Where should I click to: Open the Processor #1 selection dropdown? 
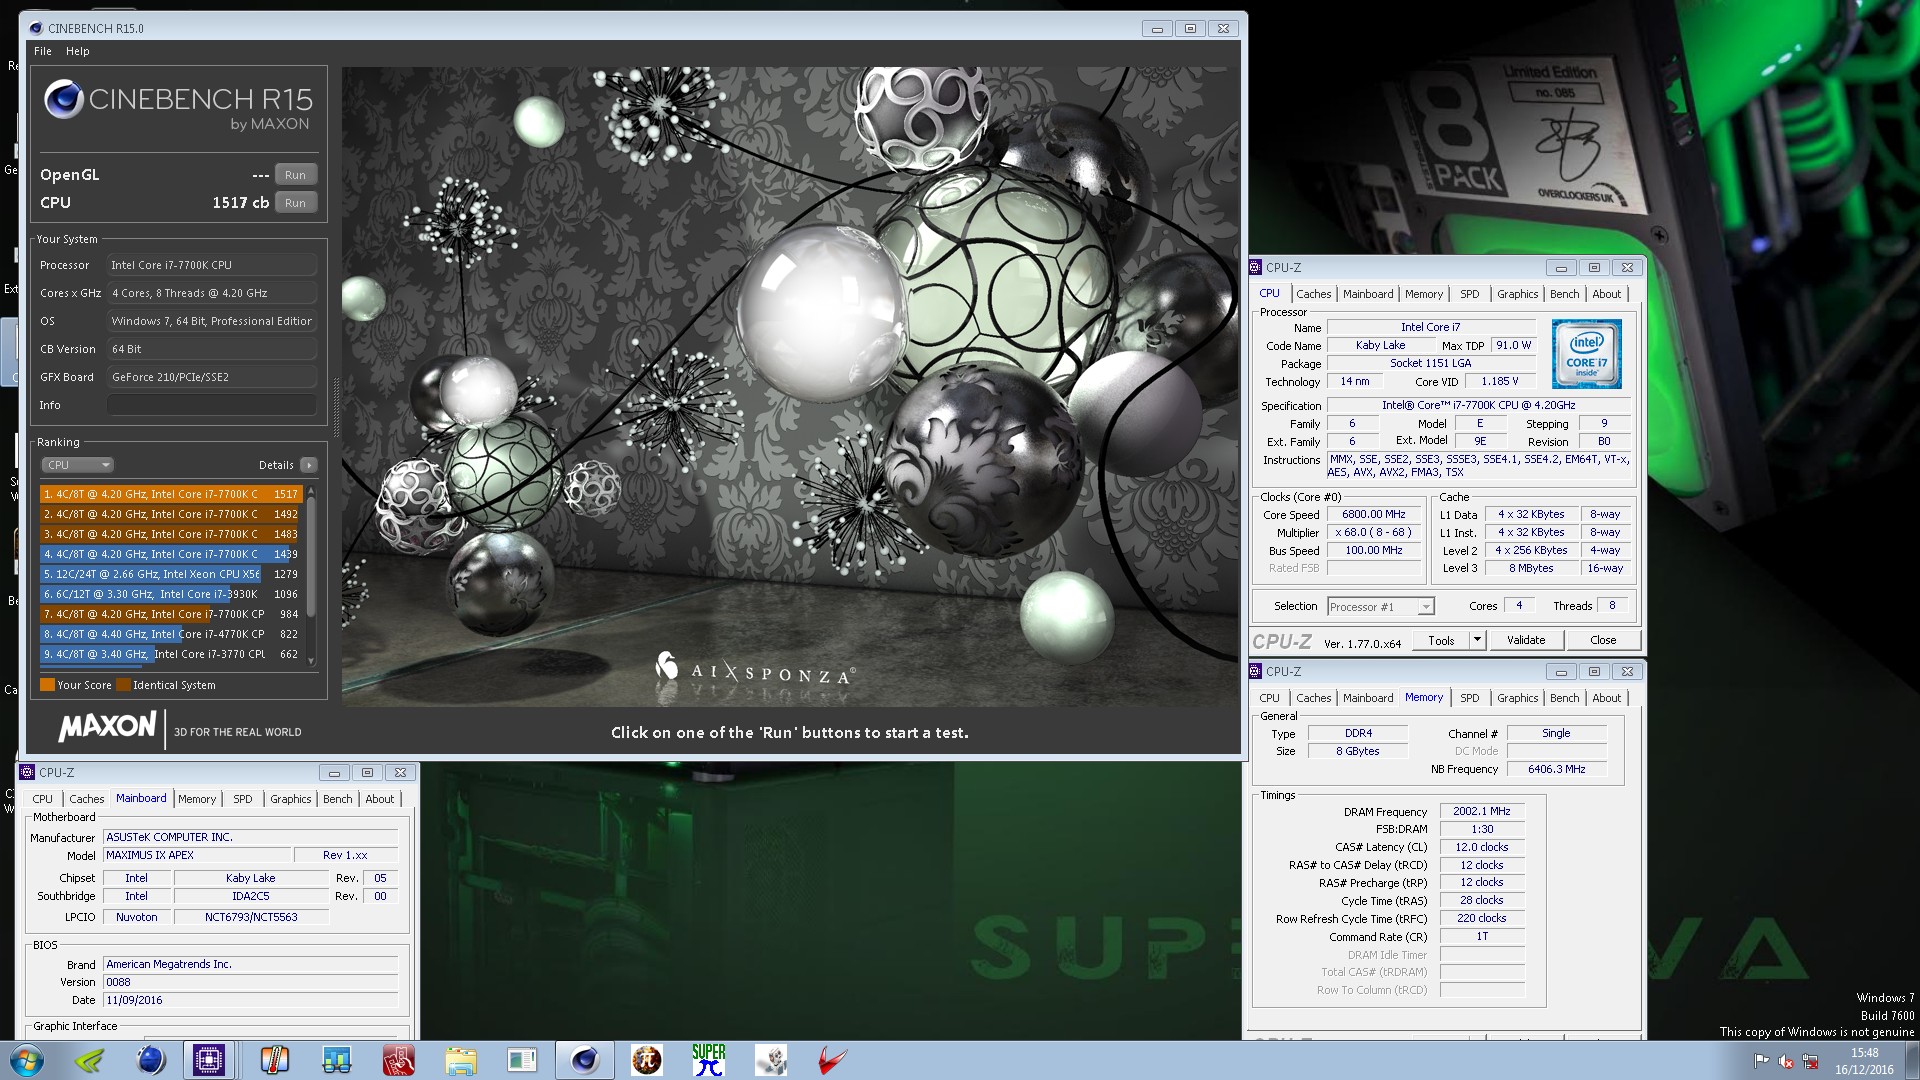(x=1380, y=607)
